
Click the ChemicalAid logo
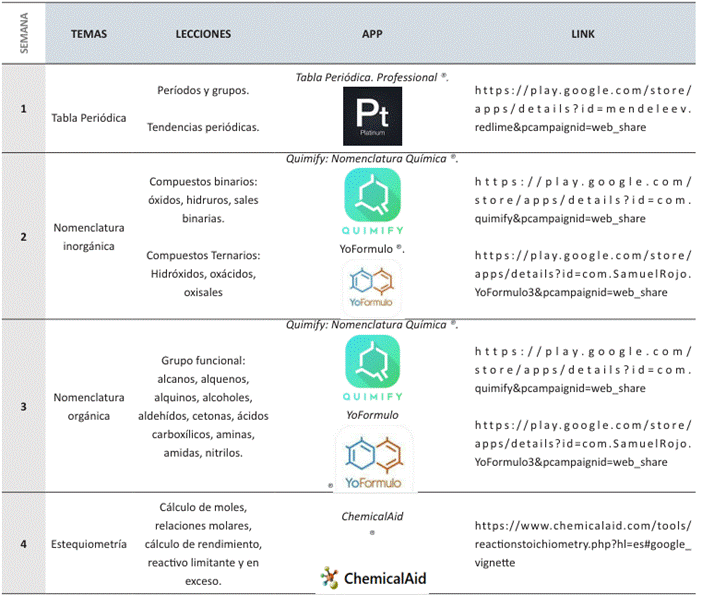pyautogui.click(x=372, y=577)
